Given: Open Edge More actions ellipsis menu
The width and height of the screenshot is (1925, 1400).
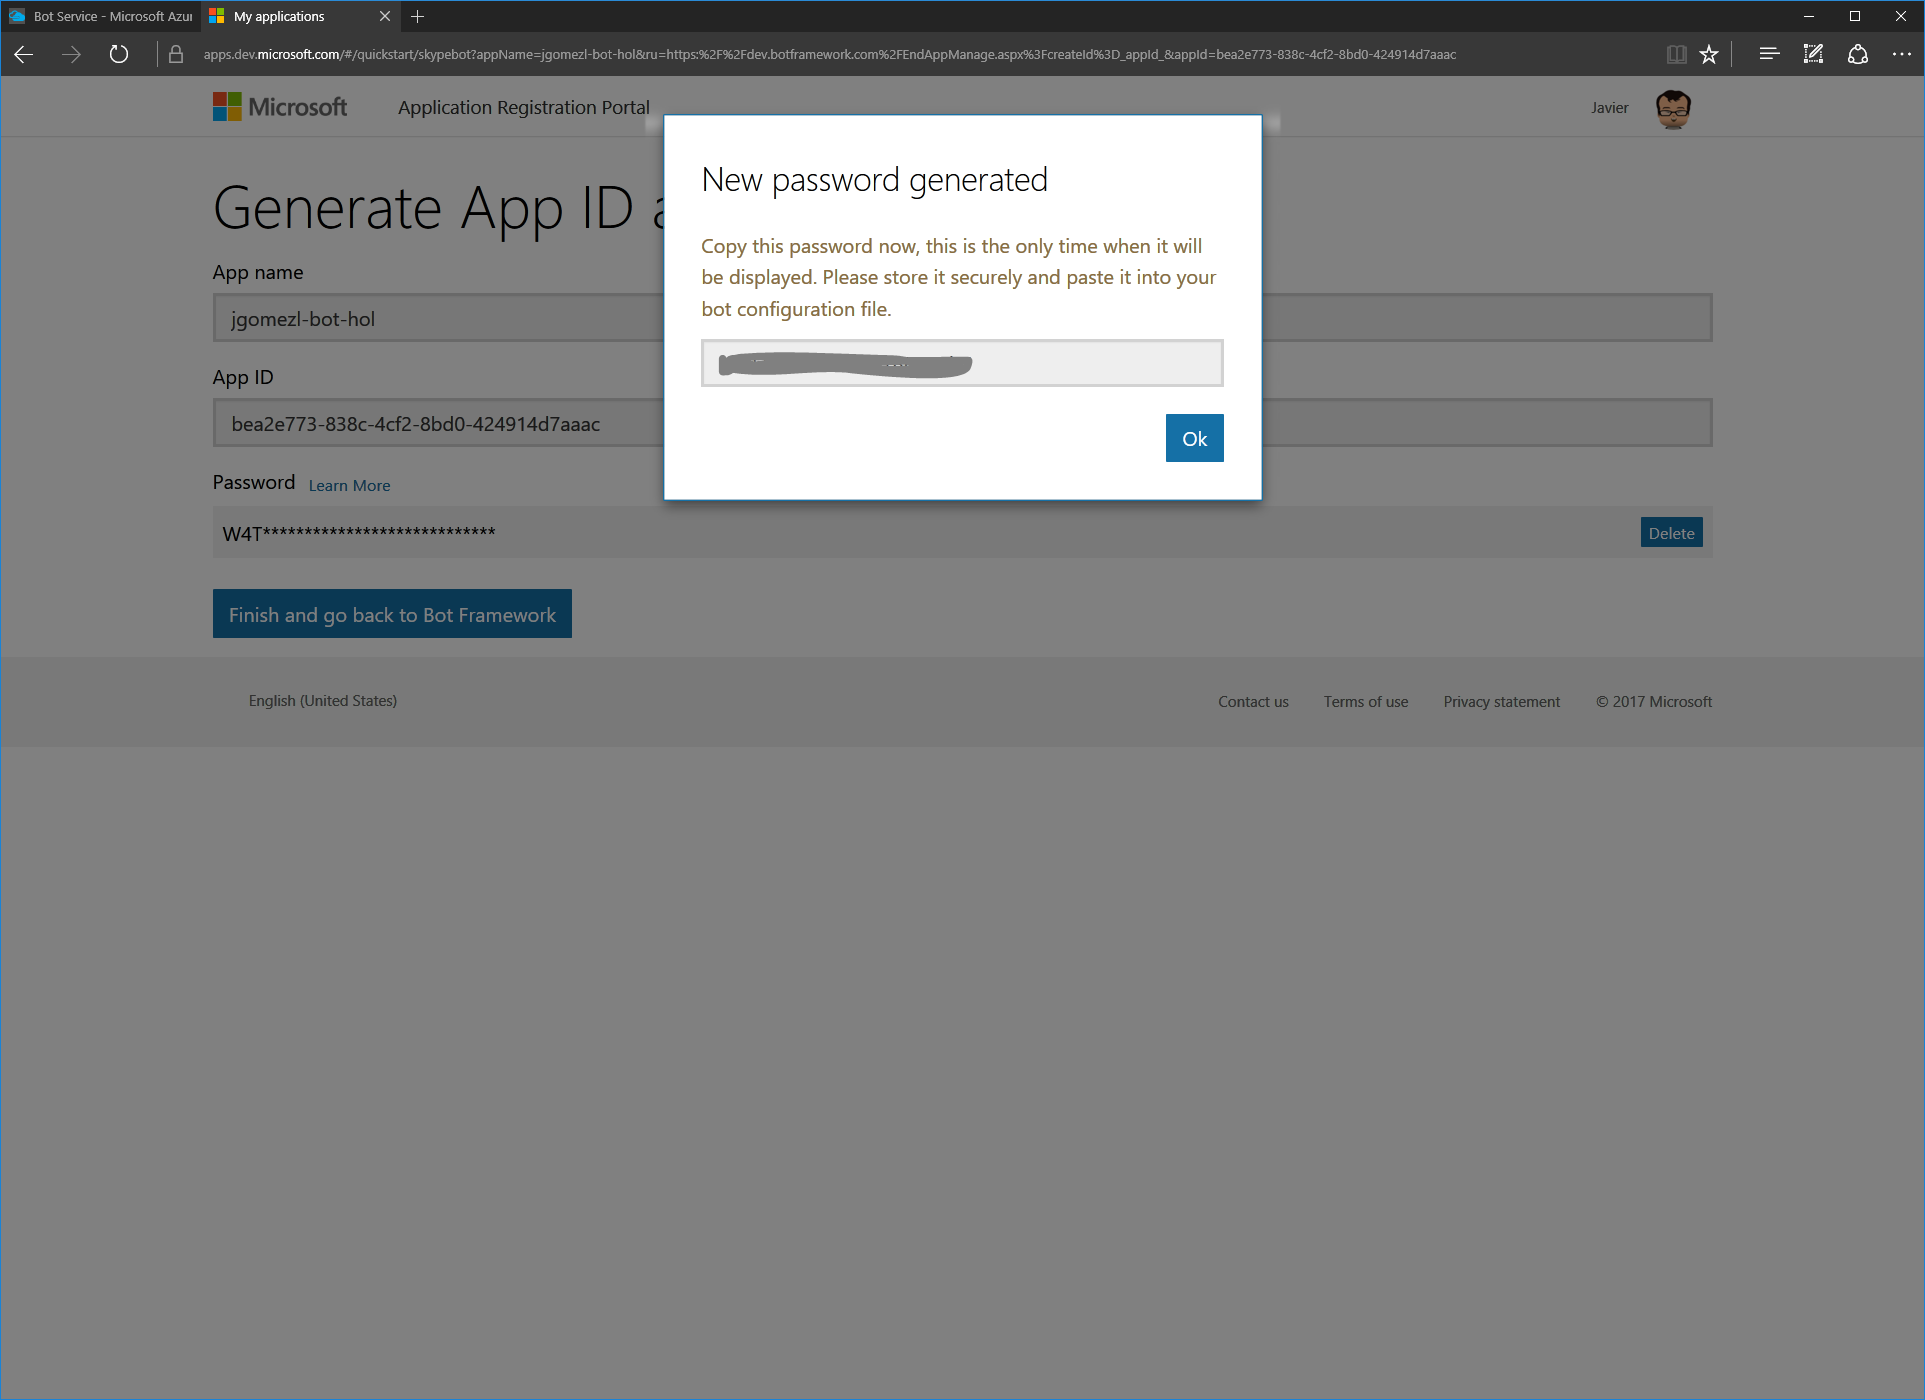Looking at the screenshot, I should [1902, 54].
